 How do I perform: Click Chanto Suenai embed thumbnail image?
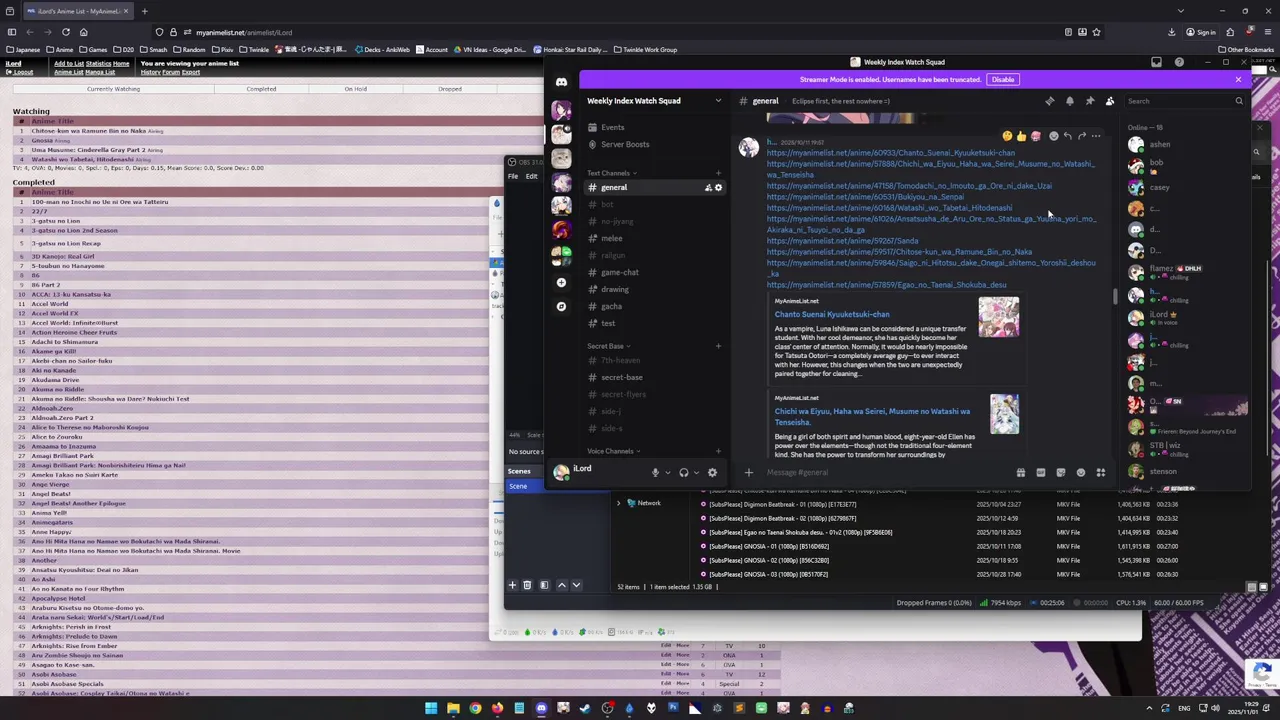click(999, 316)
